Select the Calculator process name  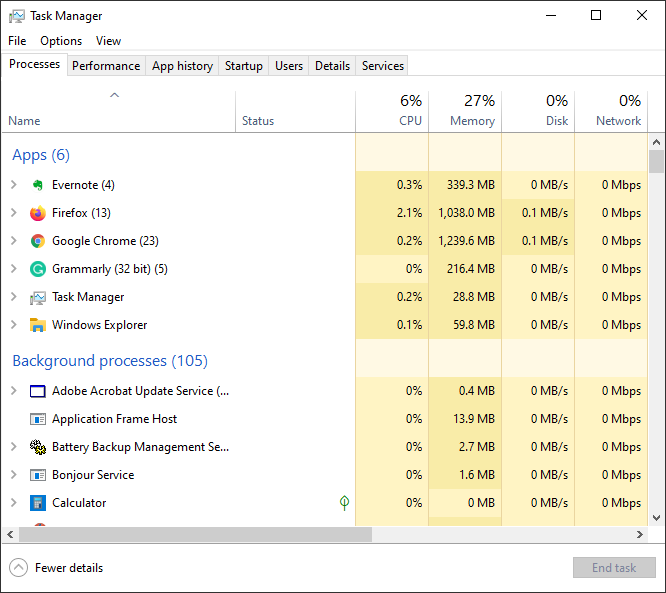79,503
